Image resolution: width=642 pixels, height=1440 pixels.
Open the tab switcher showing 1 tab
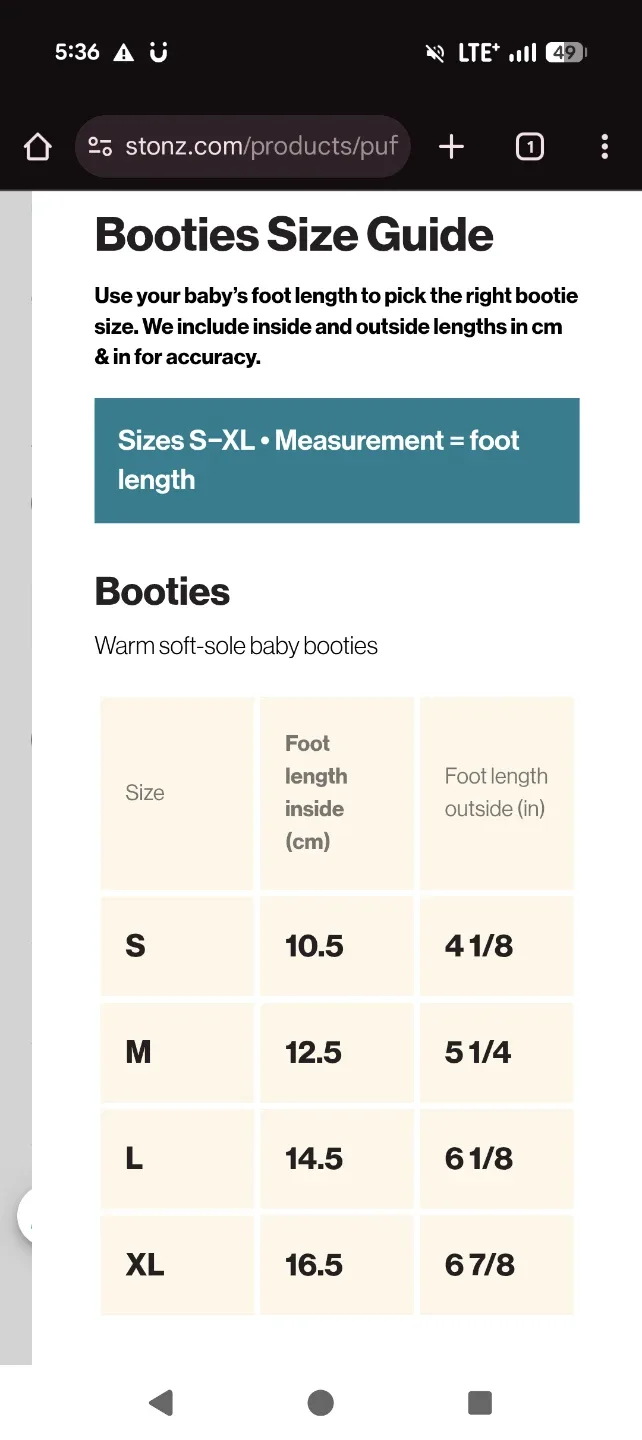(529, 146)
